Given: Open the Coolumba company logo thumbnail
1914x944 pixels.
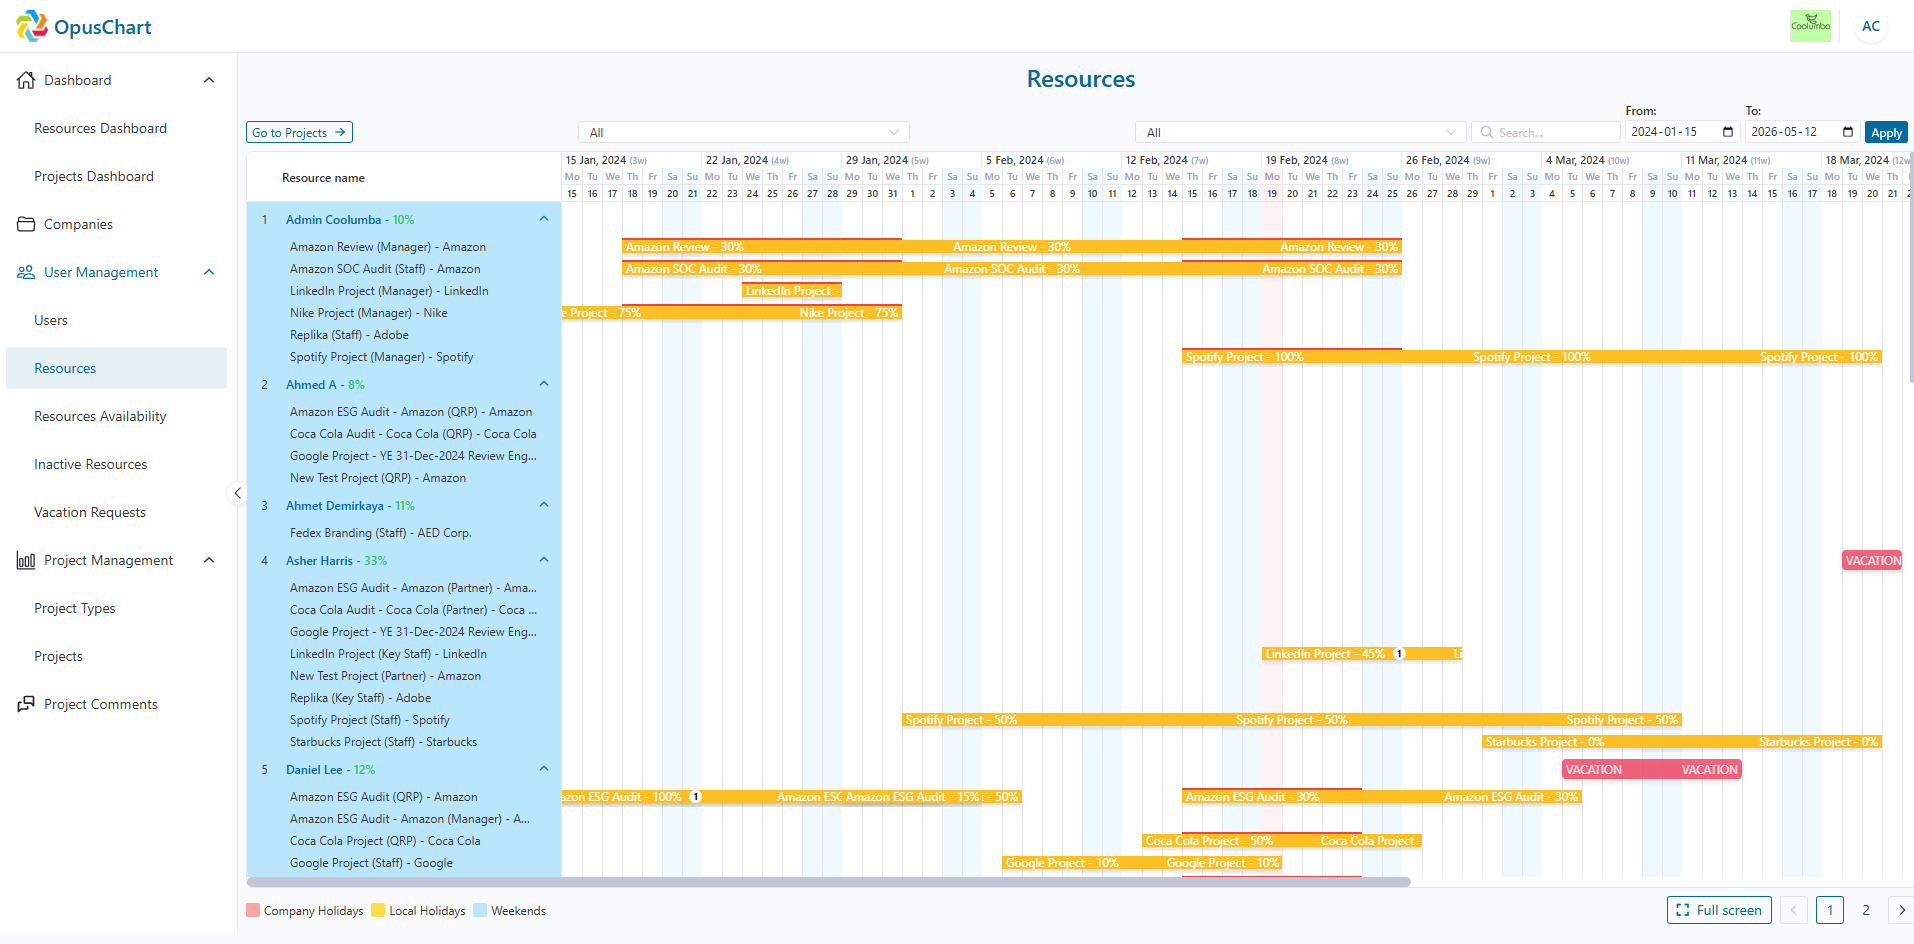Looking at the screenshot, I should (1810, 26).
